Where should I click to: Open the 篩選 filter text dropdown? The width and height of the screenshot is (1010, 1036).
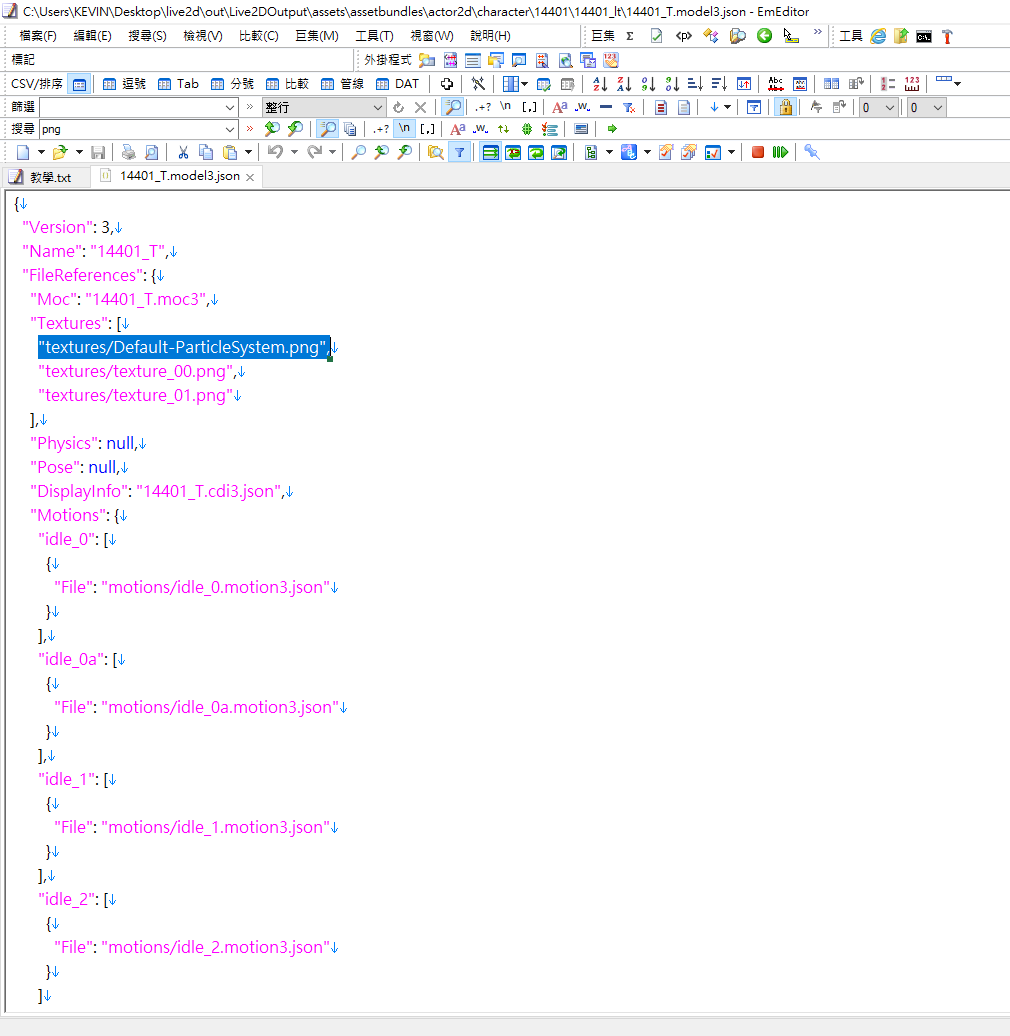pyautogui.click(x=229, y=107)
